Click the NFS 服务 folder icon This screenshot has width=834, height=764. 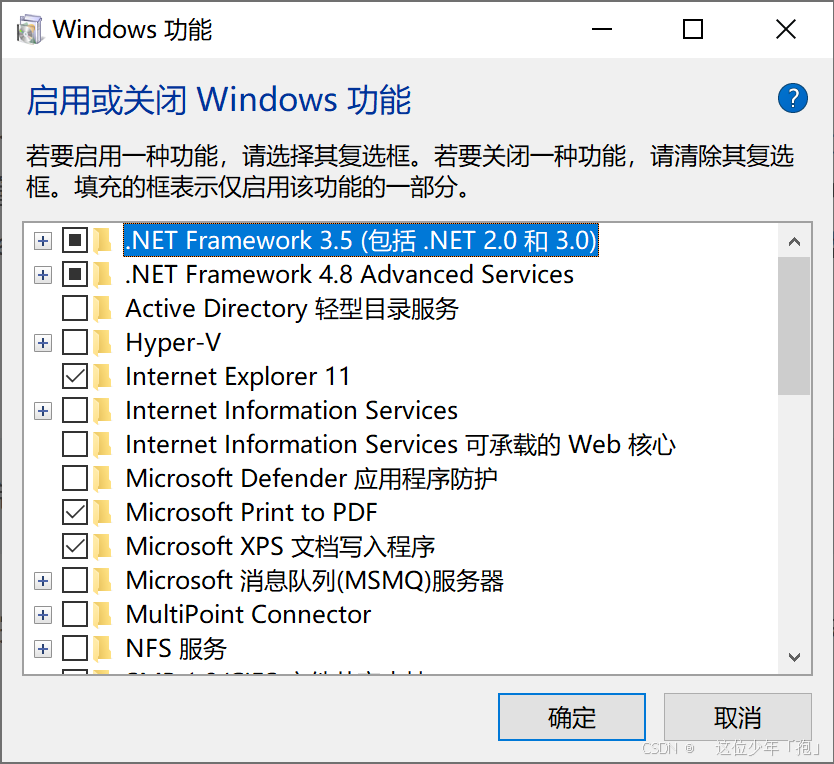[x=100, y=648]
